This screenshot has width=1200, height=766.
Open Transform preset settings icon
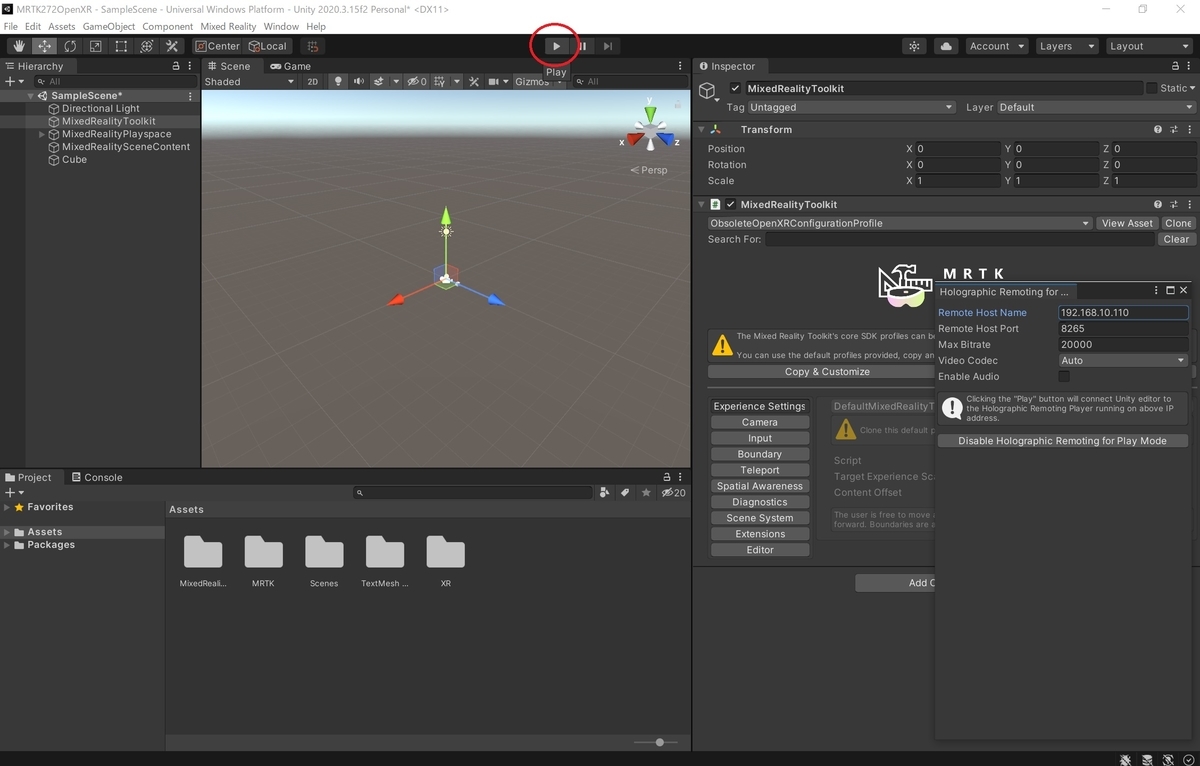click(1173, 129)
